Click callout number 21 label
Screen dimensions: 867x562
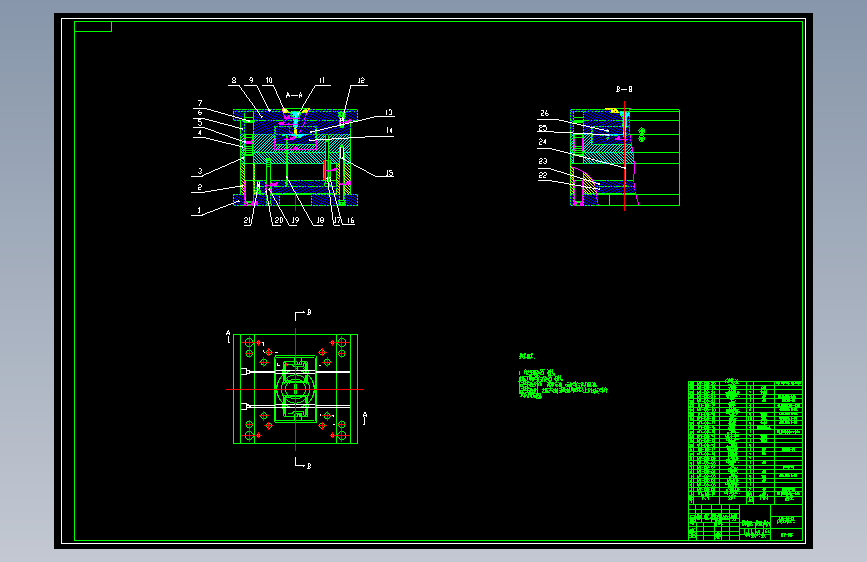point(247,220)
